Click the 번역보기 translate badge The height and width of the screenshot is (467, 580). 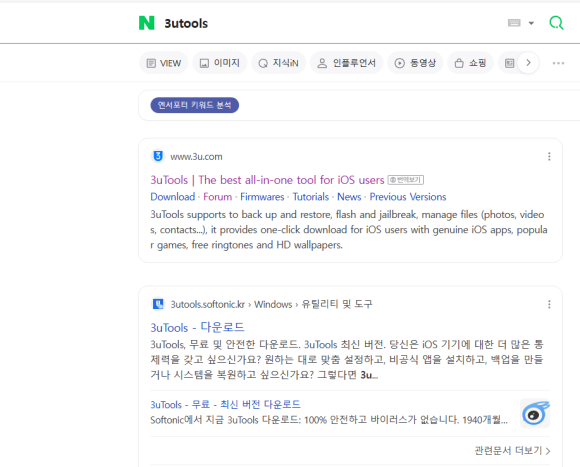tap(405, 180)
